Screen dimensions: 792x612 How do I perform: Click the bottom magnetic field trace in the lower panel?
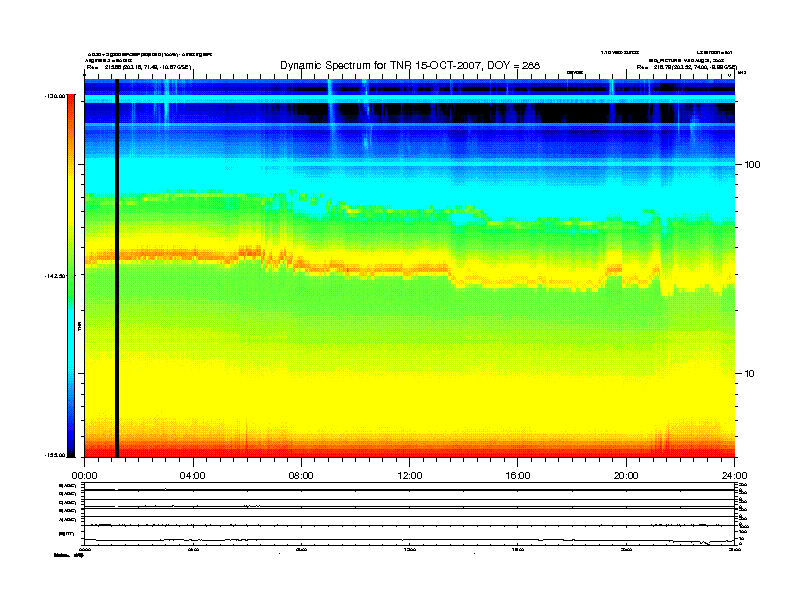coord(409,541)
